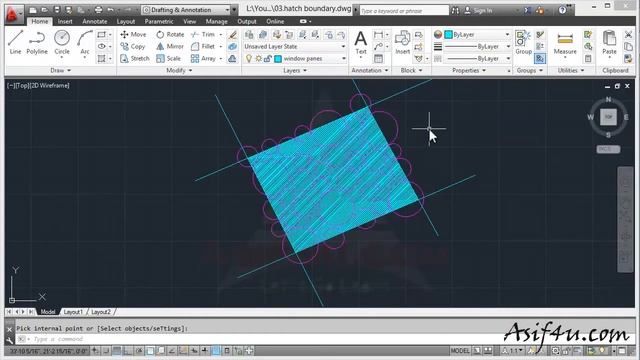Activate the Mirror tool

tap(170, 47)
